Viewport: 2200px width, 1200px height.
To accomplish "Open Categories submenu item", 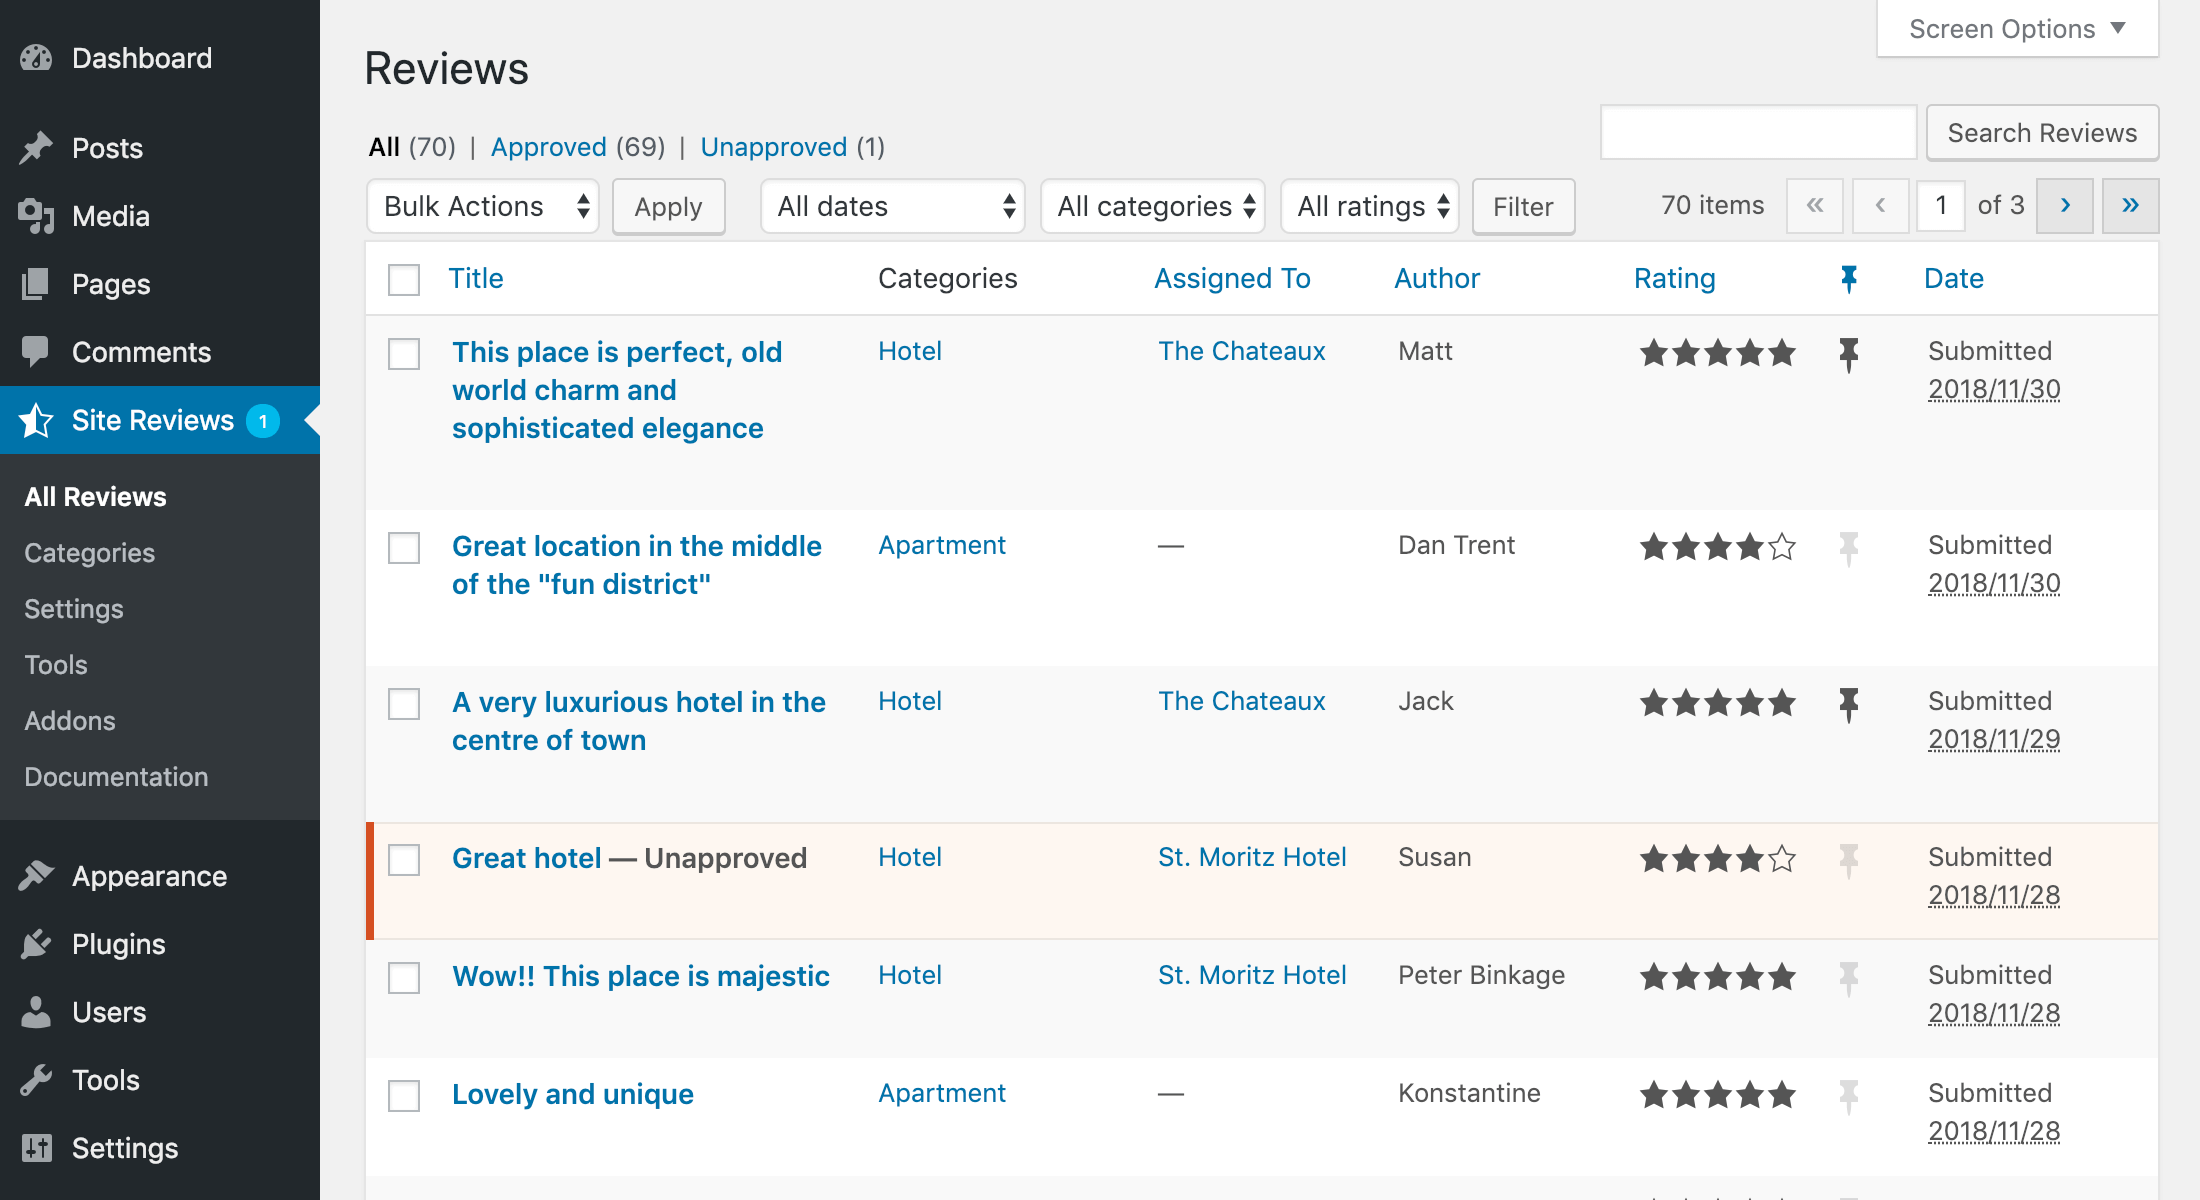I will 89,553.
